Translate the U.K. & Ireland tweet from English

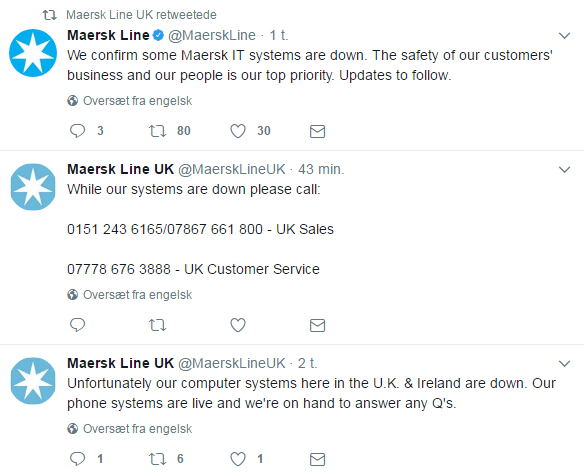[137, 429]
